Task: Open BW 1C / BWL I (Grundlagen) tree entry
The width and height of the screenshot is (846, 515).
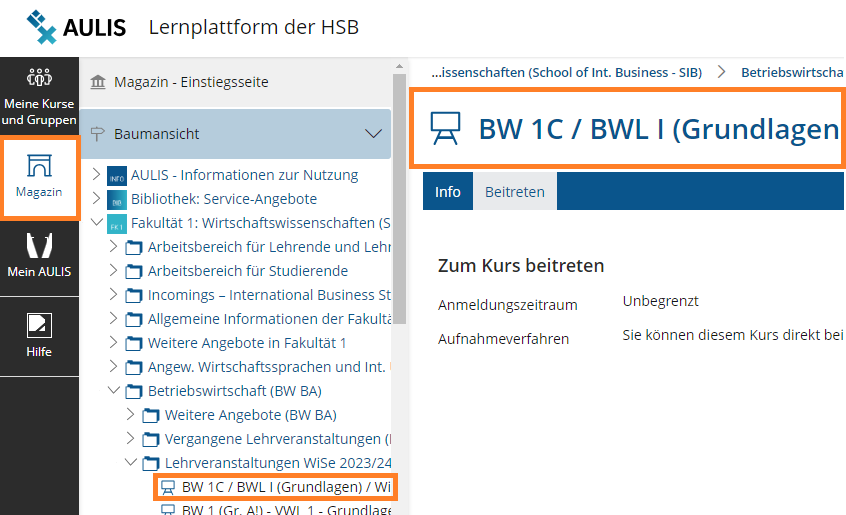Action: pos(286,487)
